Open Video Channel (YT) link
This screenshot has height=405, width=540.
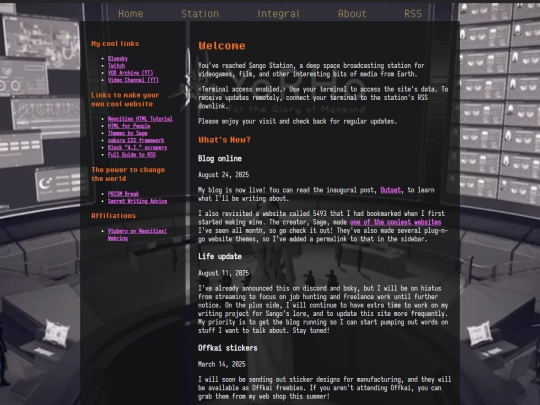[x=133, y=80]
